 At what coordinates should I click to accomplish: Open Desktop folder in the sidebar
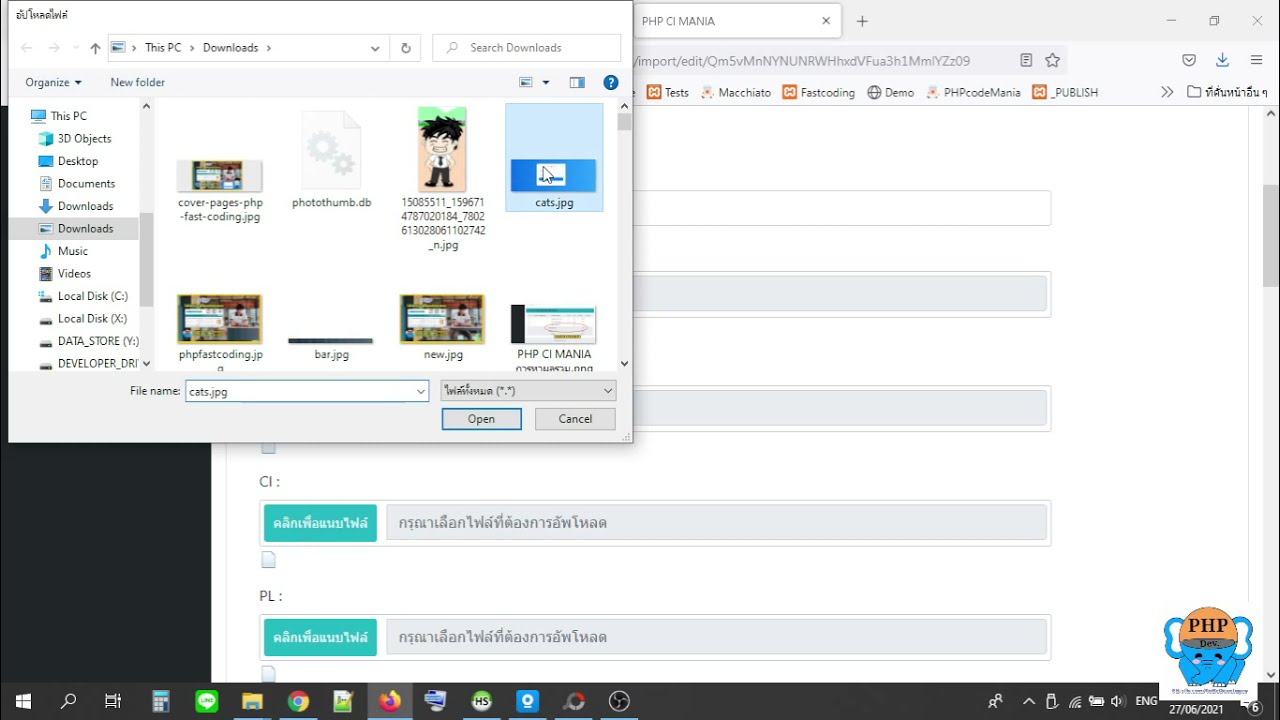(77, 161)
